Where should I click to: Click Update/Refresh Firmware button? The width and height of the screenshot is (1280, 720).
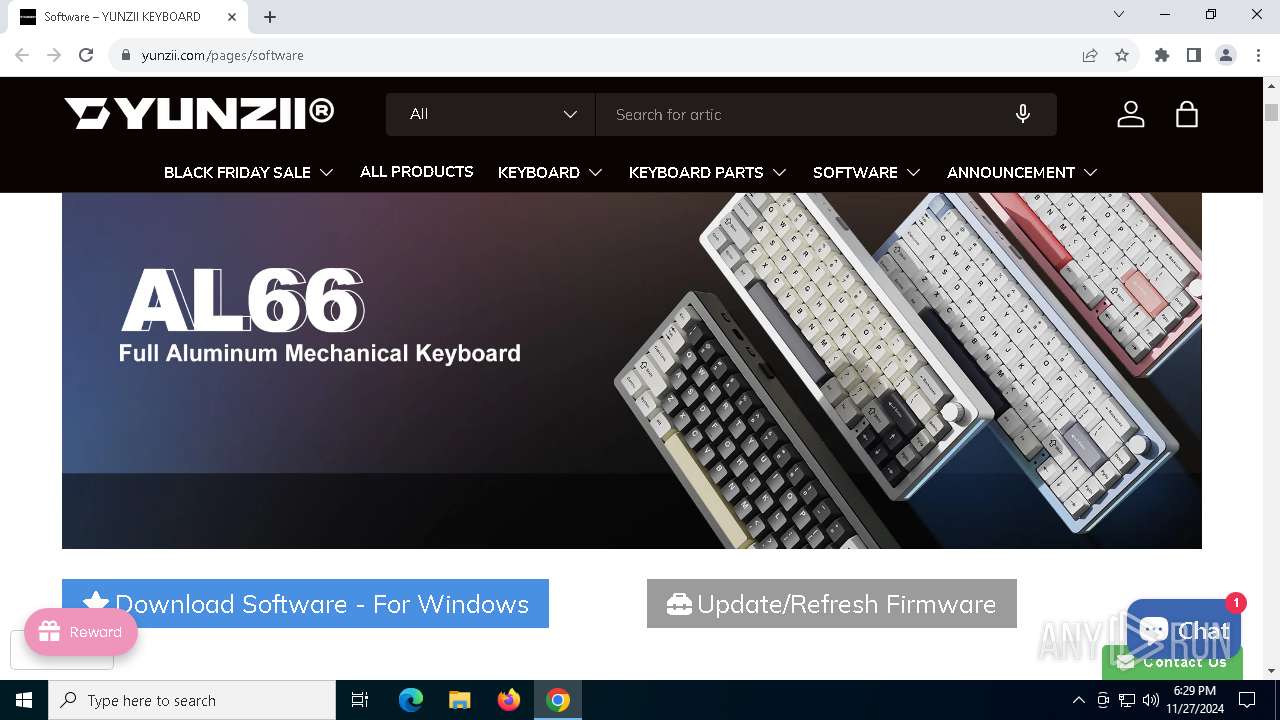pos(832,603)
